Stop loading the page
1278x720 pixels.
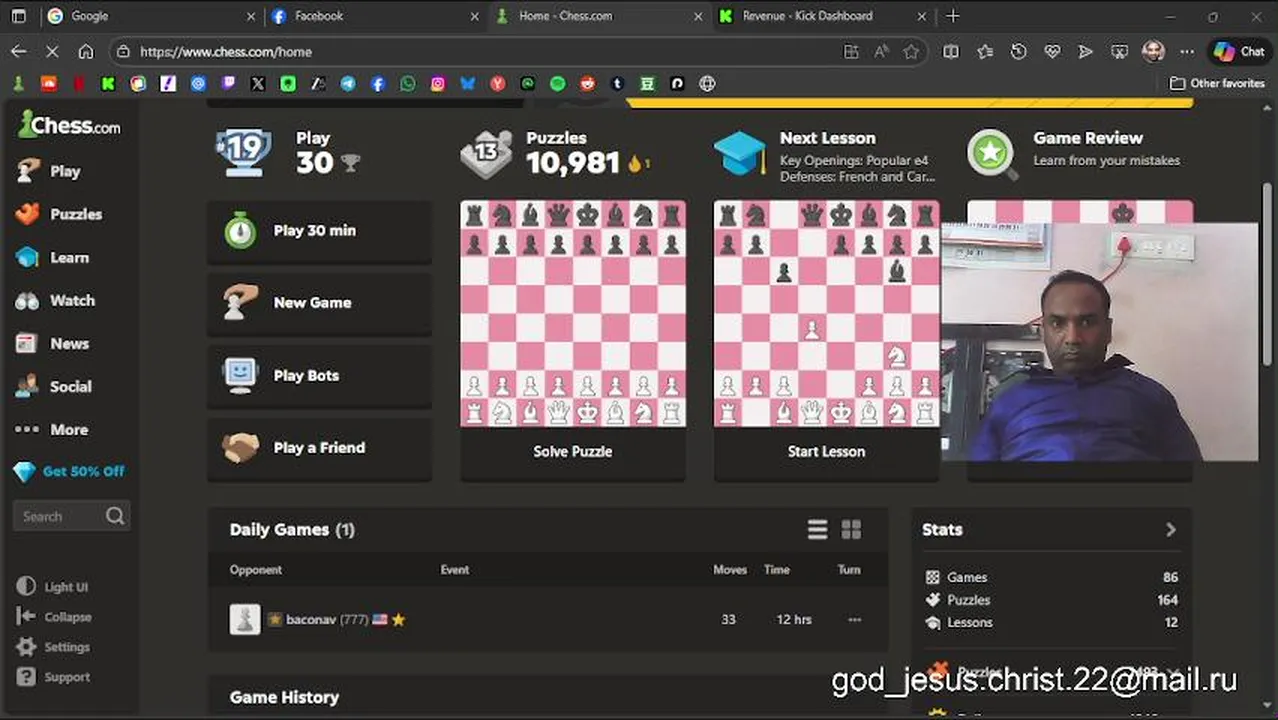pos(52,52)
